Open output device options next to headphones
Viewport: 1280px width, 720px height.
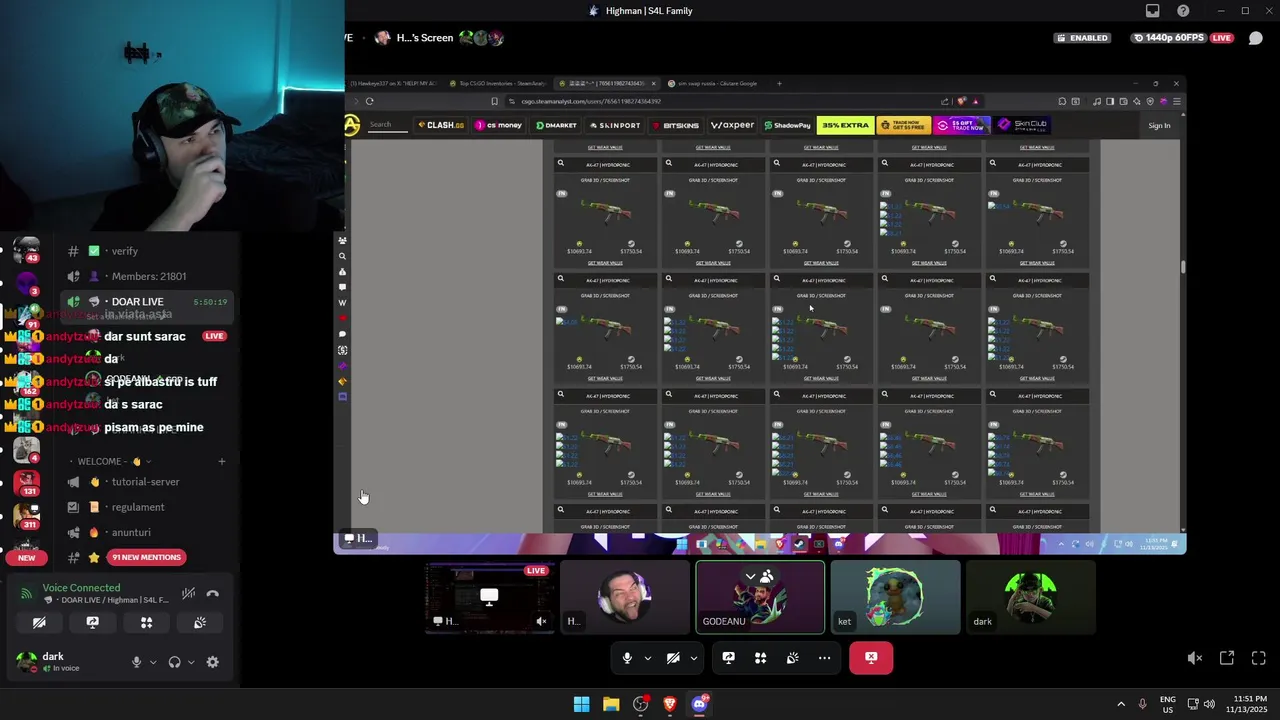point(191,662)
